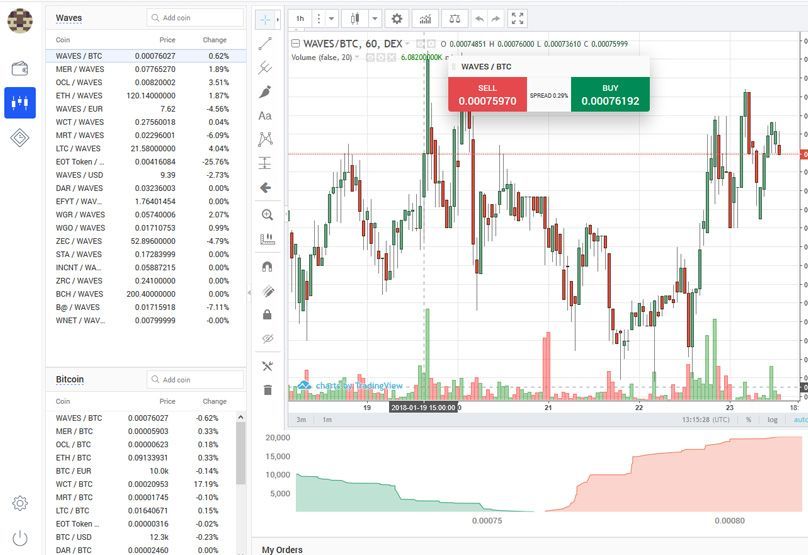
Task: Click the redo arrow
Action: [495, 19]
